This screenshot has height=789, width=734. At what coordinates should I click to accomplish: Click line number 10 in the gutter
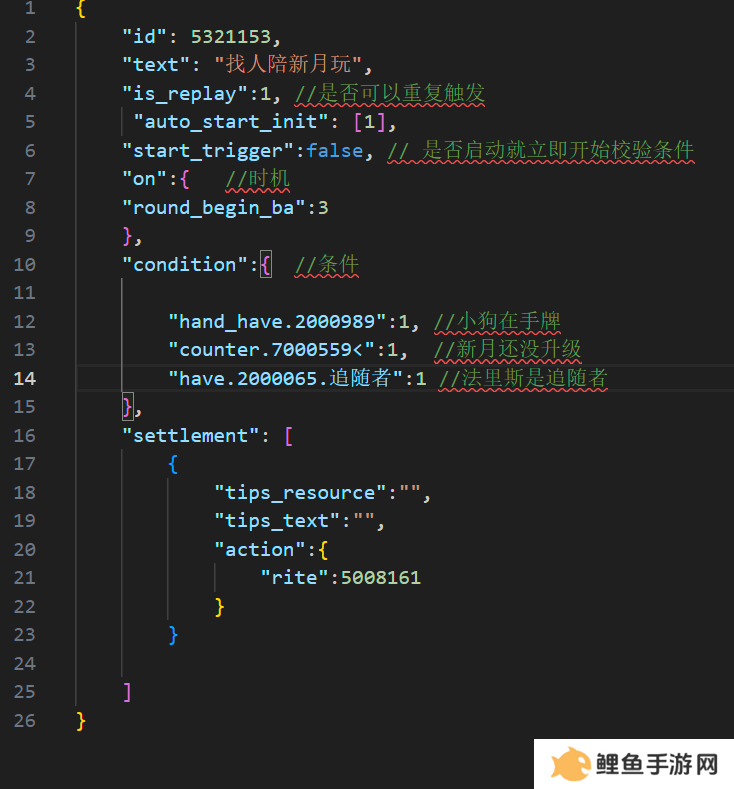tap(25, 265)
